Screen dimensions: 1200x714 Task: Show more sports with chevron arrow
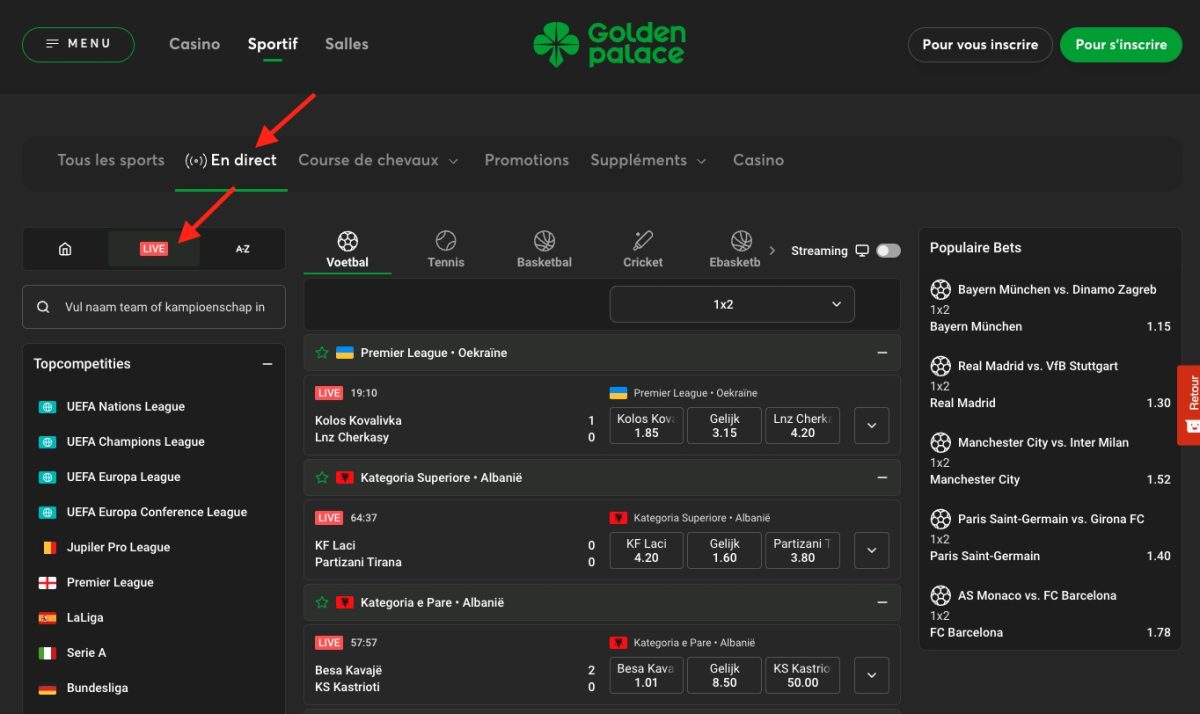point(772,250)
